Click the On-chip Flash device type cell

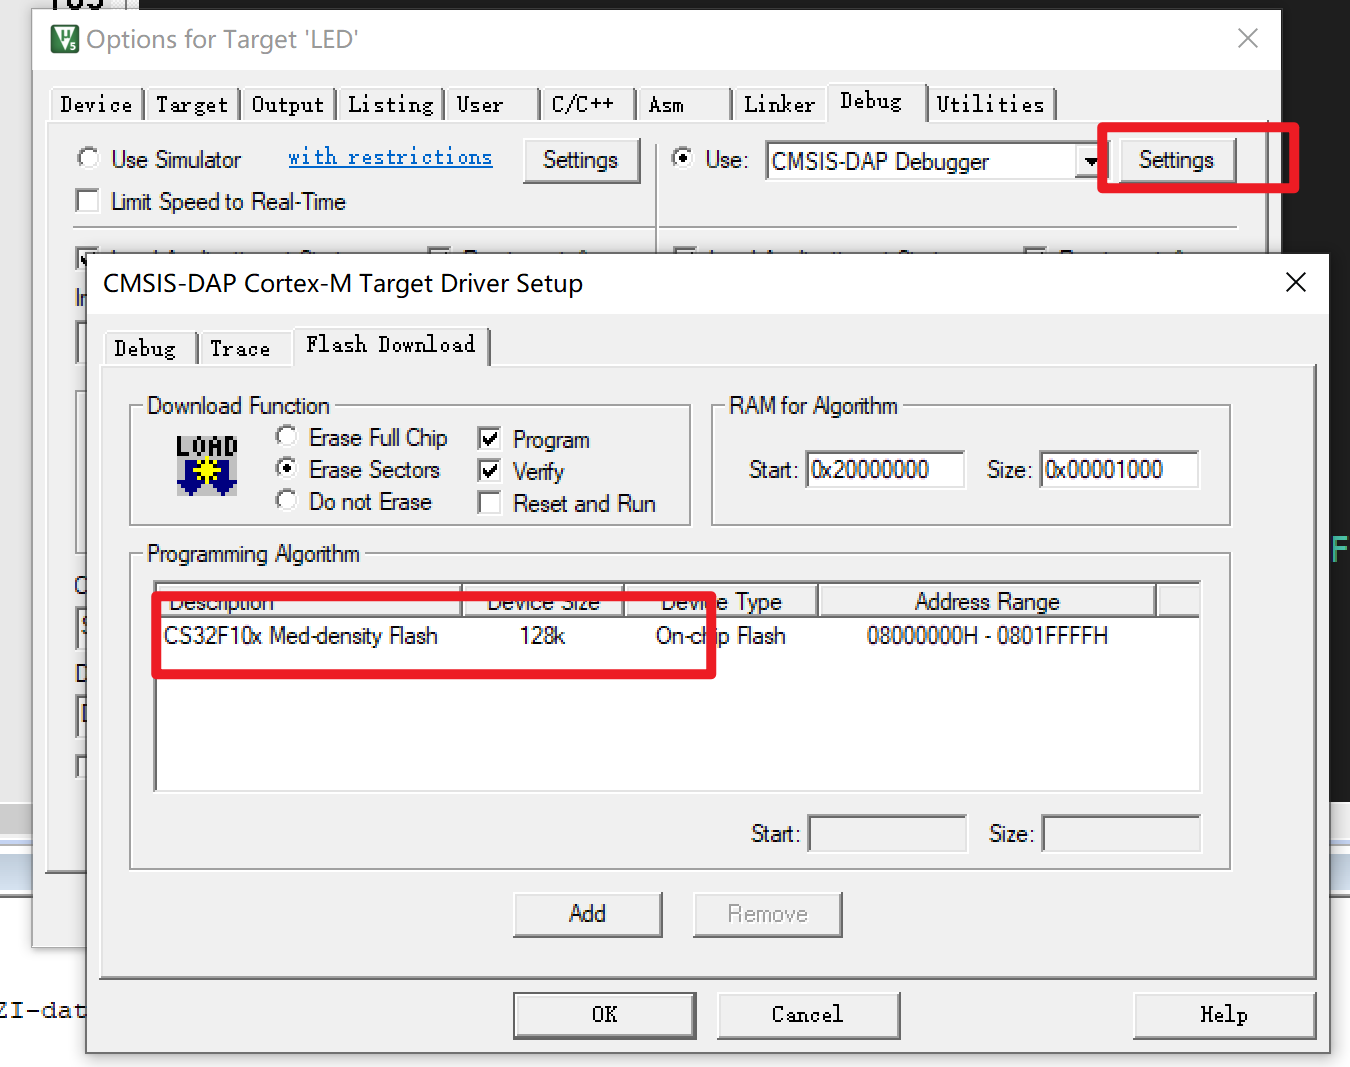[720, 636]
